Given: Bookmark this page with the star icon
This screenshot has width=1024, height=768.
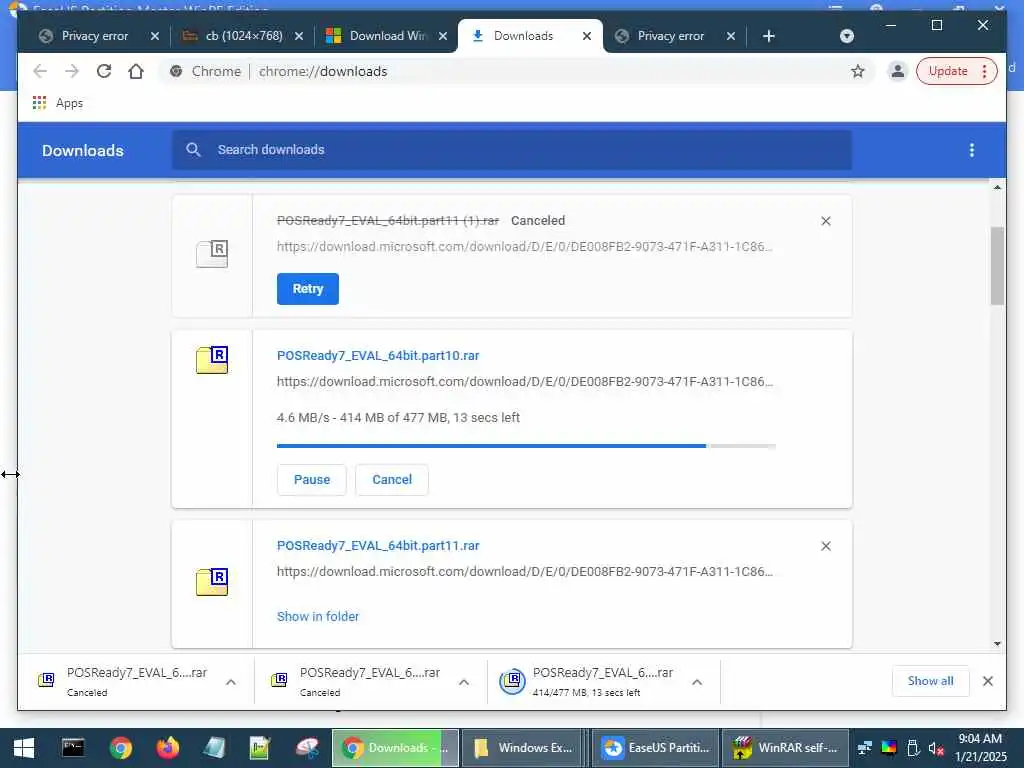Looking at the screenshot, I should click(x=857, y=71).
